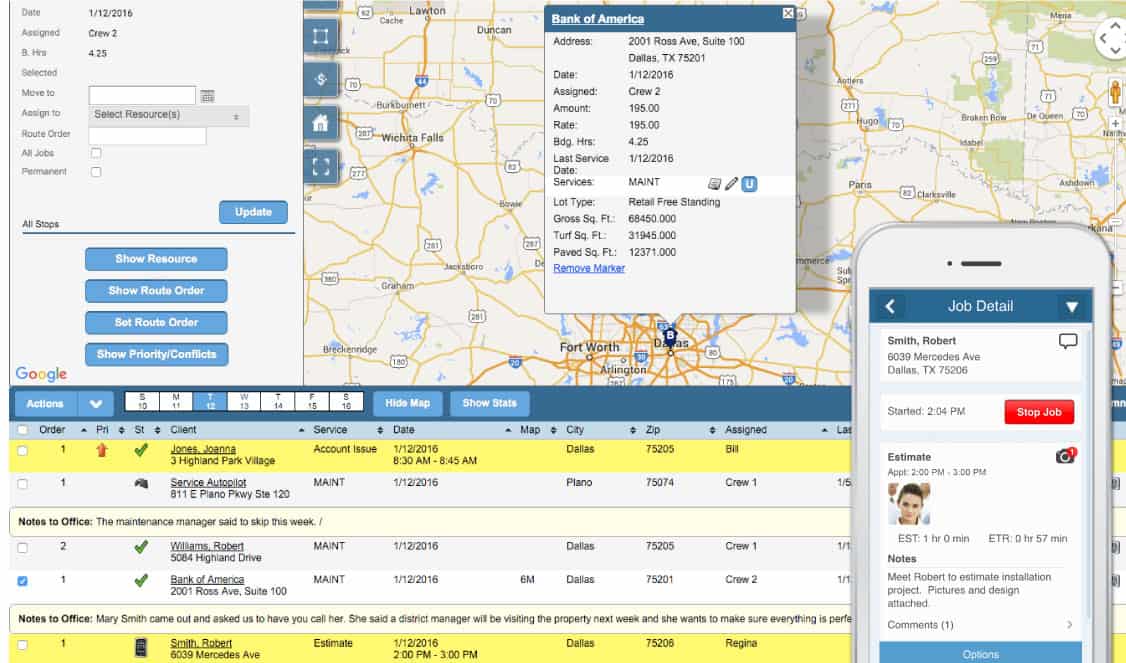This screenshot has height=663, width=1126.
Task: Click the Hide Map button
Action: [407, 404]
